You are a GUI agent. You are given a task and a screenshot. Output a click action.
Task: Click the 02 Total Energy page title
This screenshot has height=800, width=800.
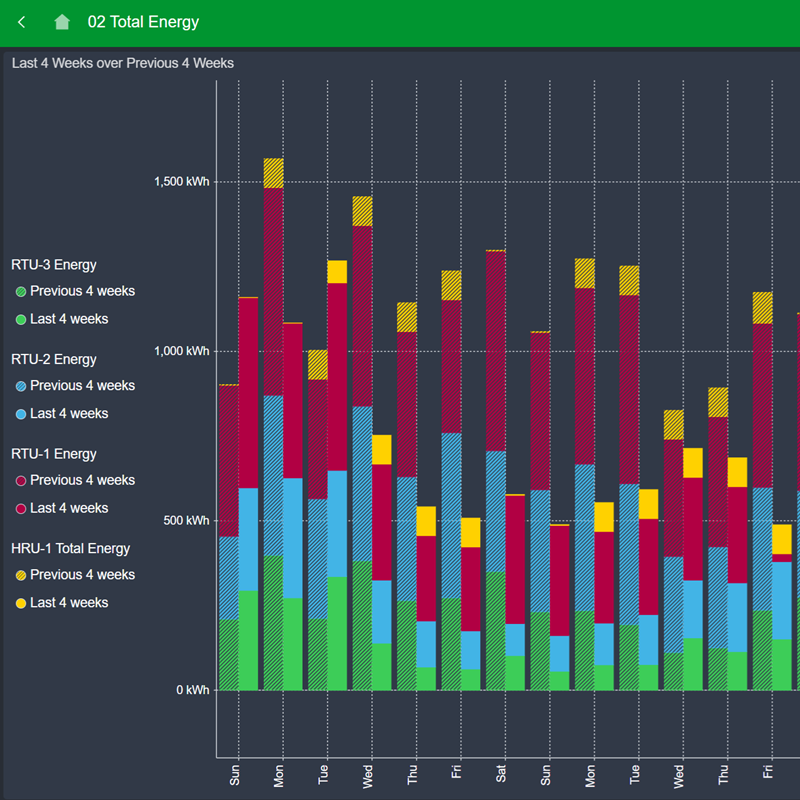[143, 22]
